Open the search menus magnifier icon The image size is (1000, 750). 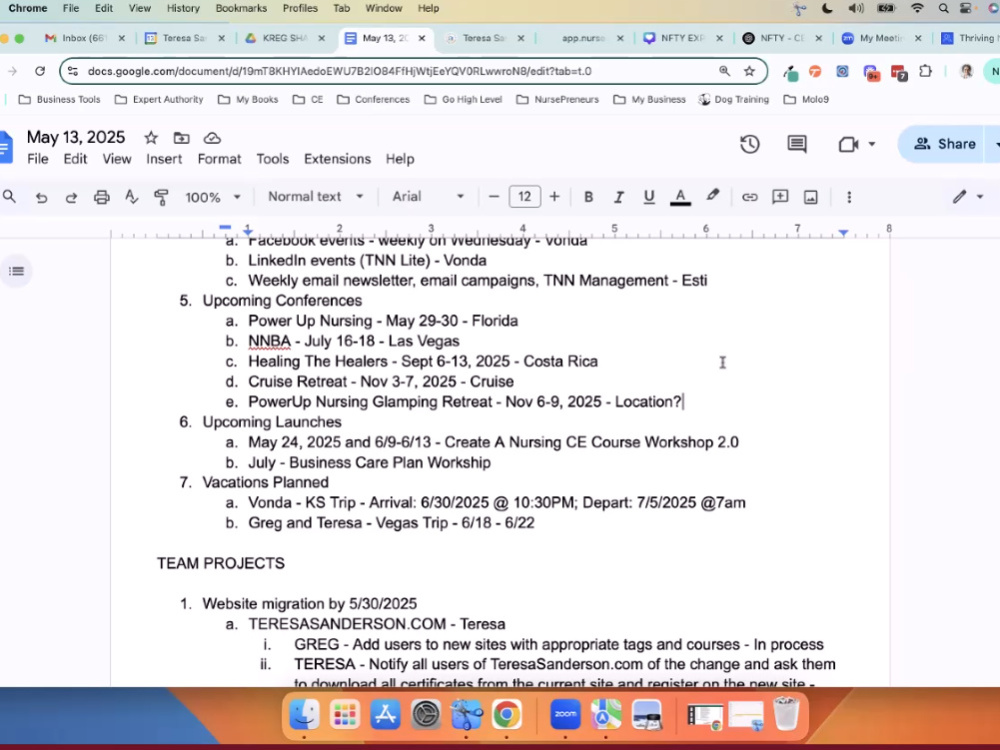click(x=10, y=197)
